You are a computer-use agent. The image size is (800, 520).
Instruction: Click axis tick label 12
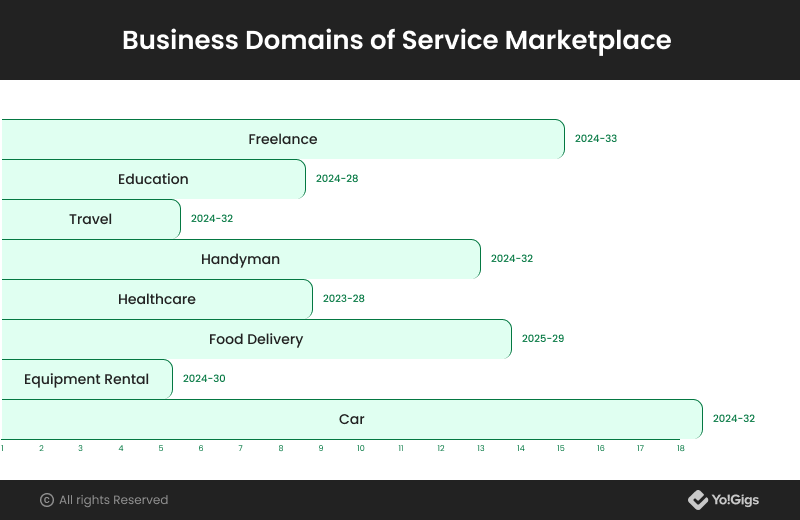point(440,448)
